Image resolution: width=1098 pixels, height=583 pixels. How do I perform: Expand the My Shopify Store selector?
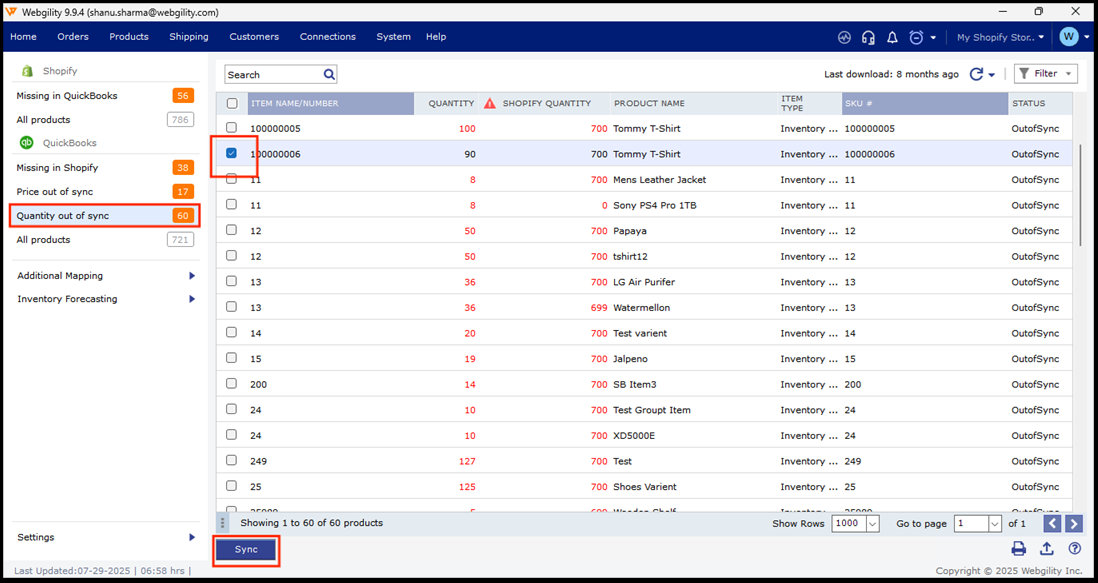click(x=999, y=37)
